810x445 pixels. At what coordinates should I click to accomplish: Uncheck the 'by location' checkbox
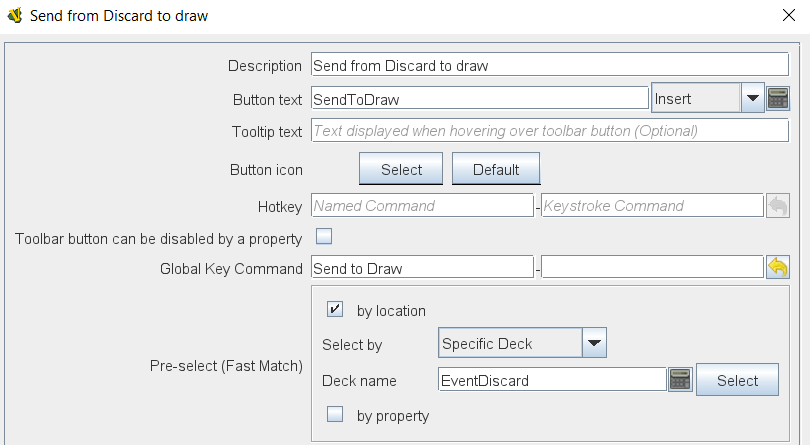point(335,310)
